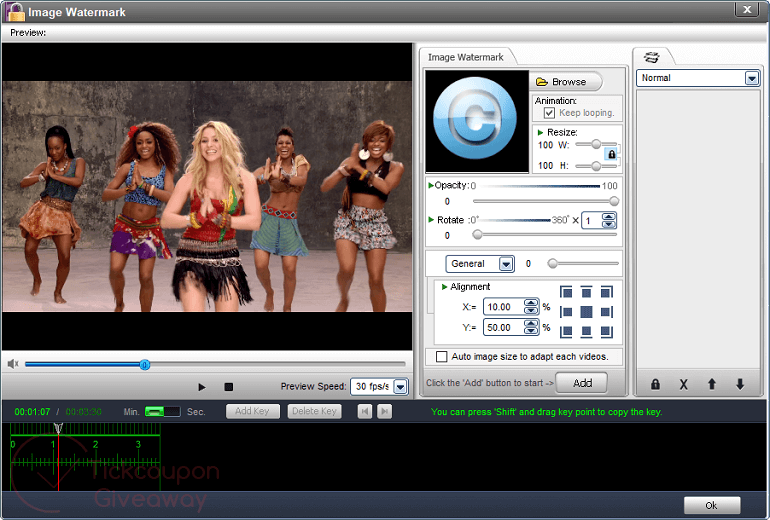Increase the rotate multiplier stepper
Screen dimensions: 770x520
[609, 217]
